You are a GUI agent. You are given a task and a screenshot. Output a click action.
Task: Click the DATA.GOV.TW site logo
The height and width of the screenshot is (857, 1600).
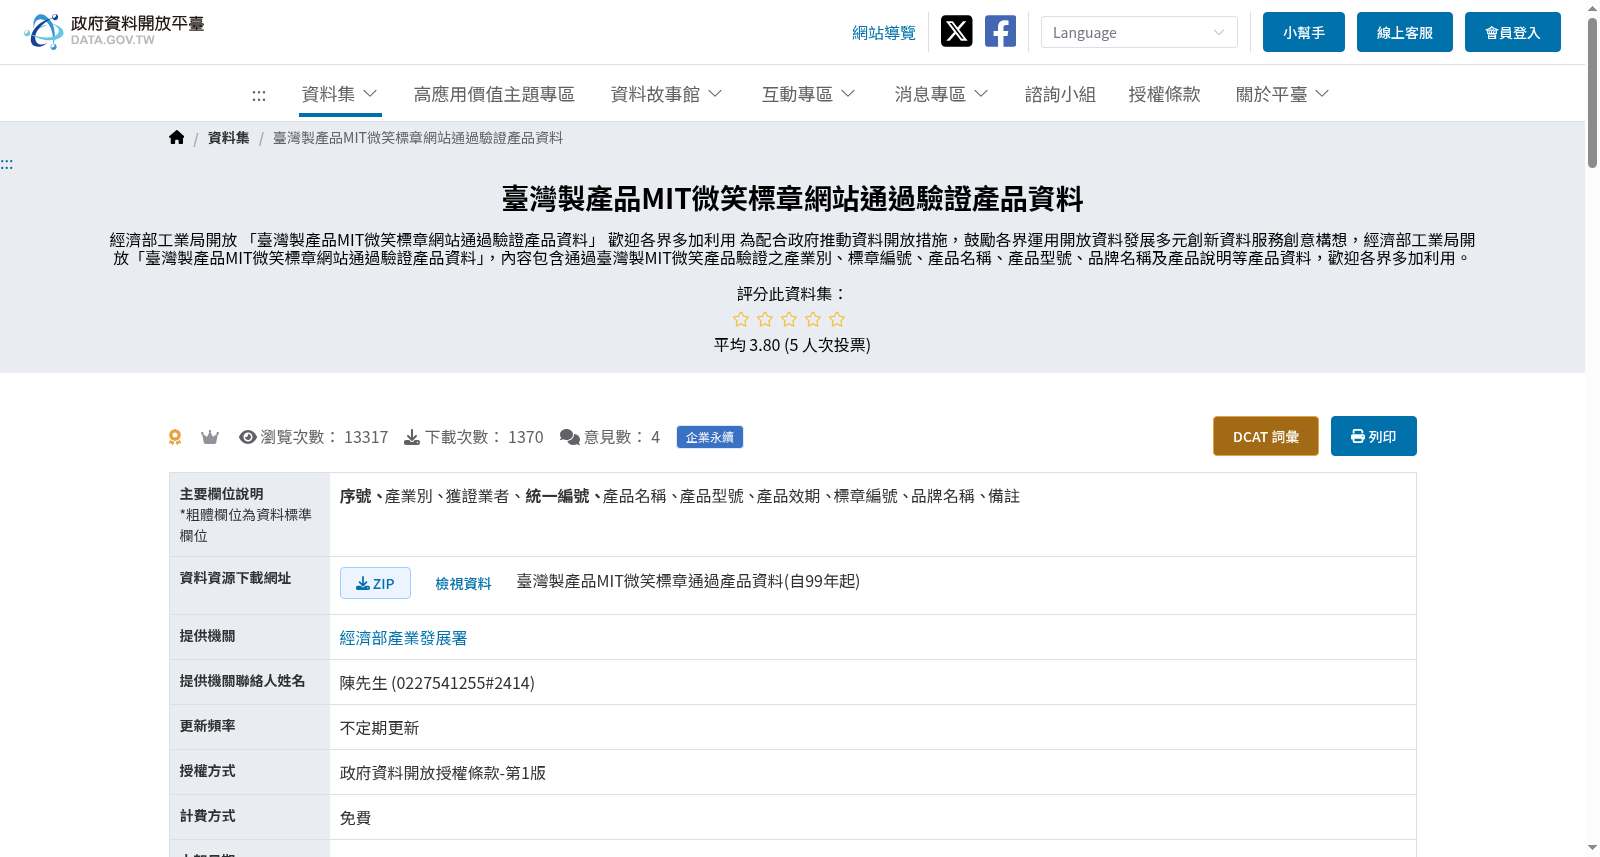pyautogui.click(x=114, y=31)
